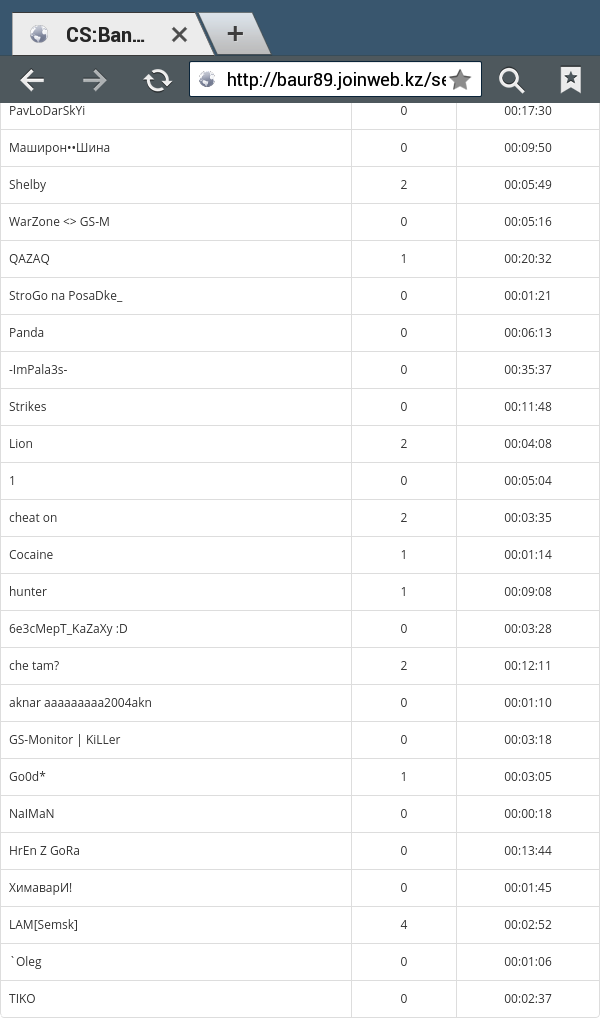The height and width of the screenshot is (1024, 600).
Task: Bookmark the page using the star icon
Action: pos(460,80)
